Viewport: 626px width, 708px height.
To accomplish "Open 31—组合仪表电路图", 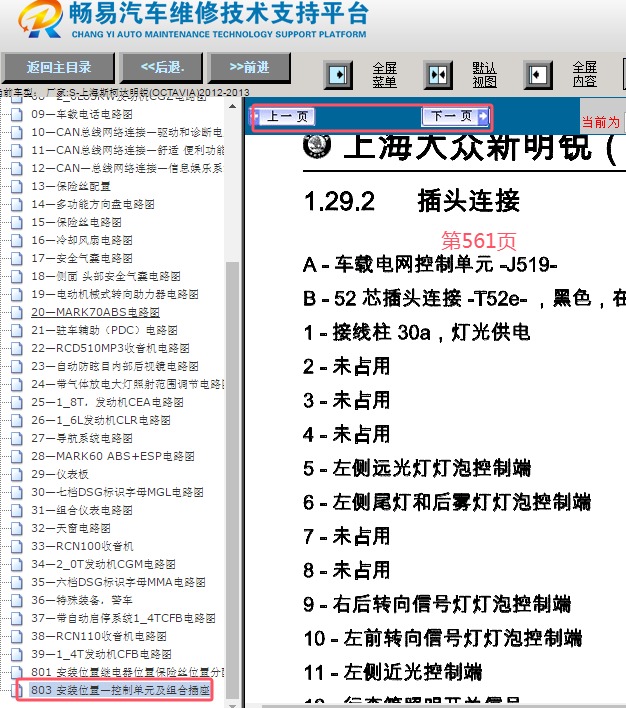I will coord(82,510).
